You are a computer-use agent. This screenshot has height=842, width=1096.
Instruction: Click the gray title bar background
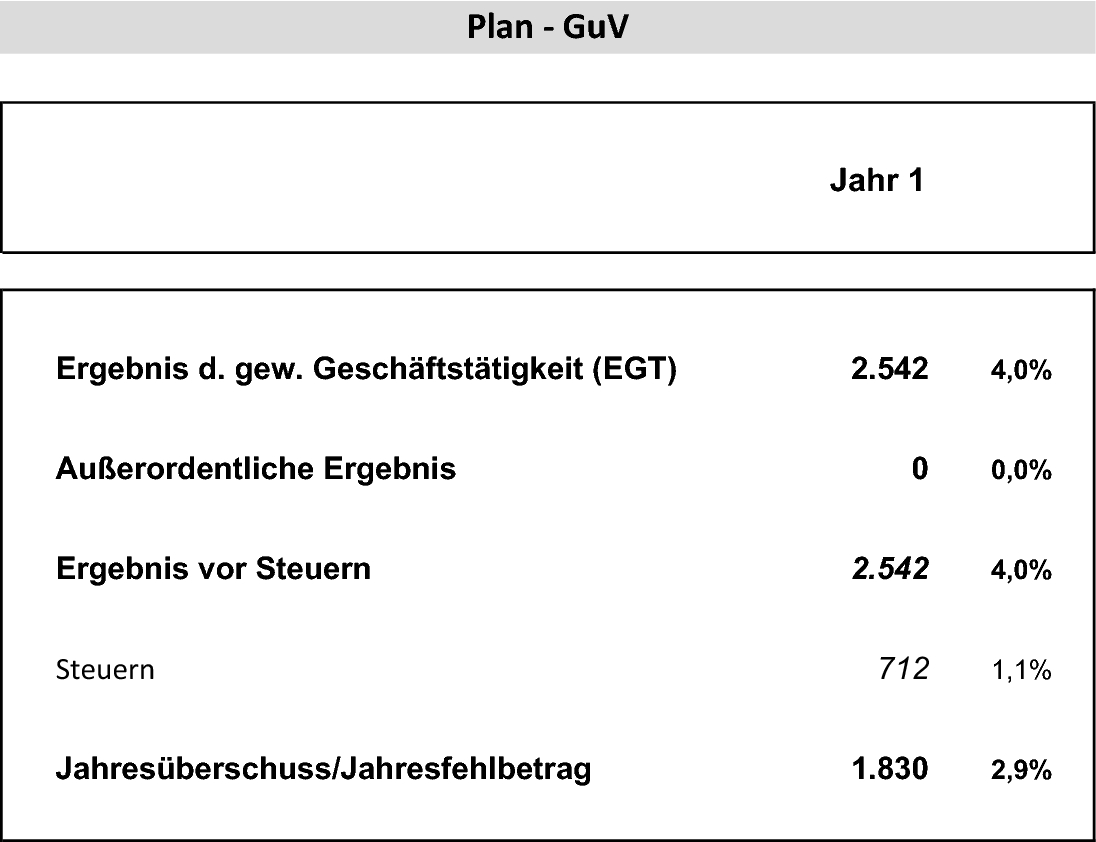(x=210, y=27)
